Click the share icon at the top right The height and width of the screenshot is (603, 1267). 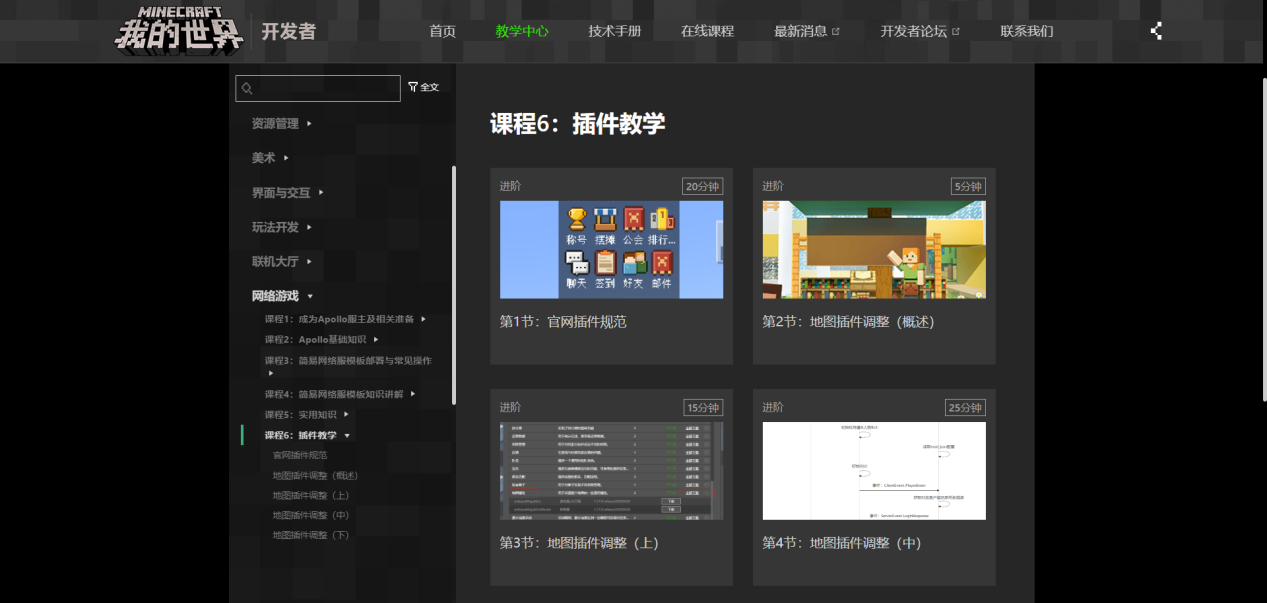point(1155,31)
